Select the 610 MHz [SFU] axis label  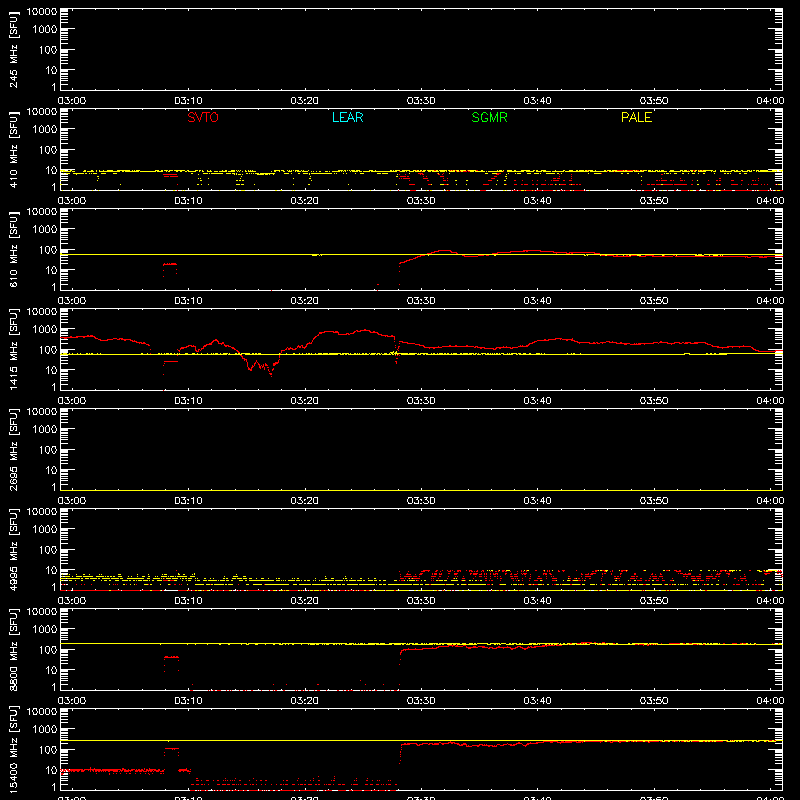coord(13,250)
